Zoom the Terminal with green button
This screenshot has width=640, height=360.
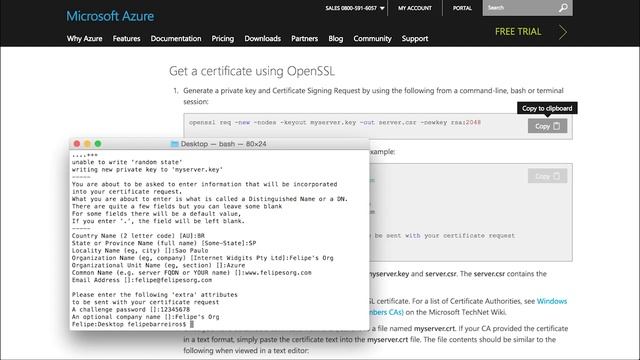point(98,144)
